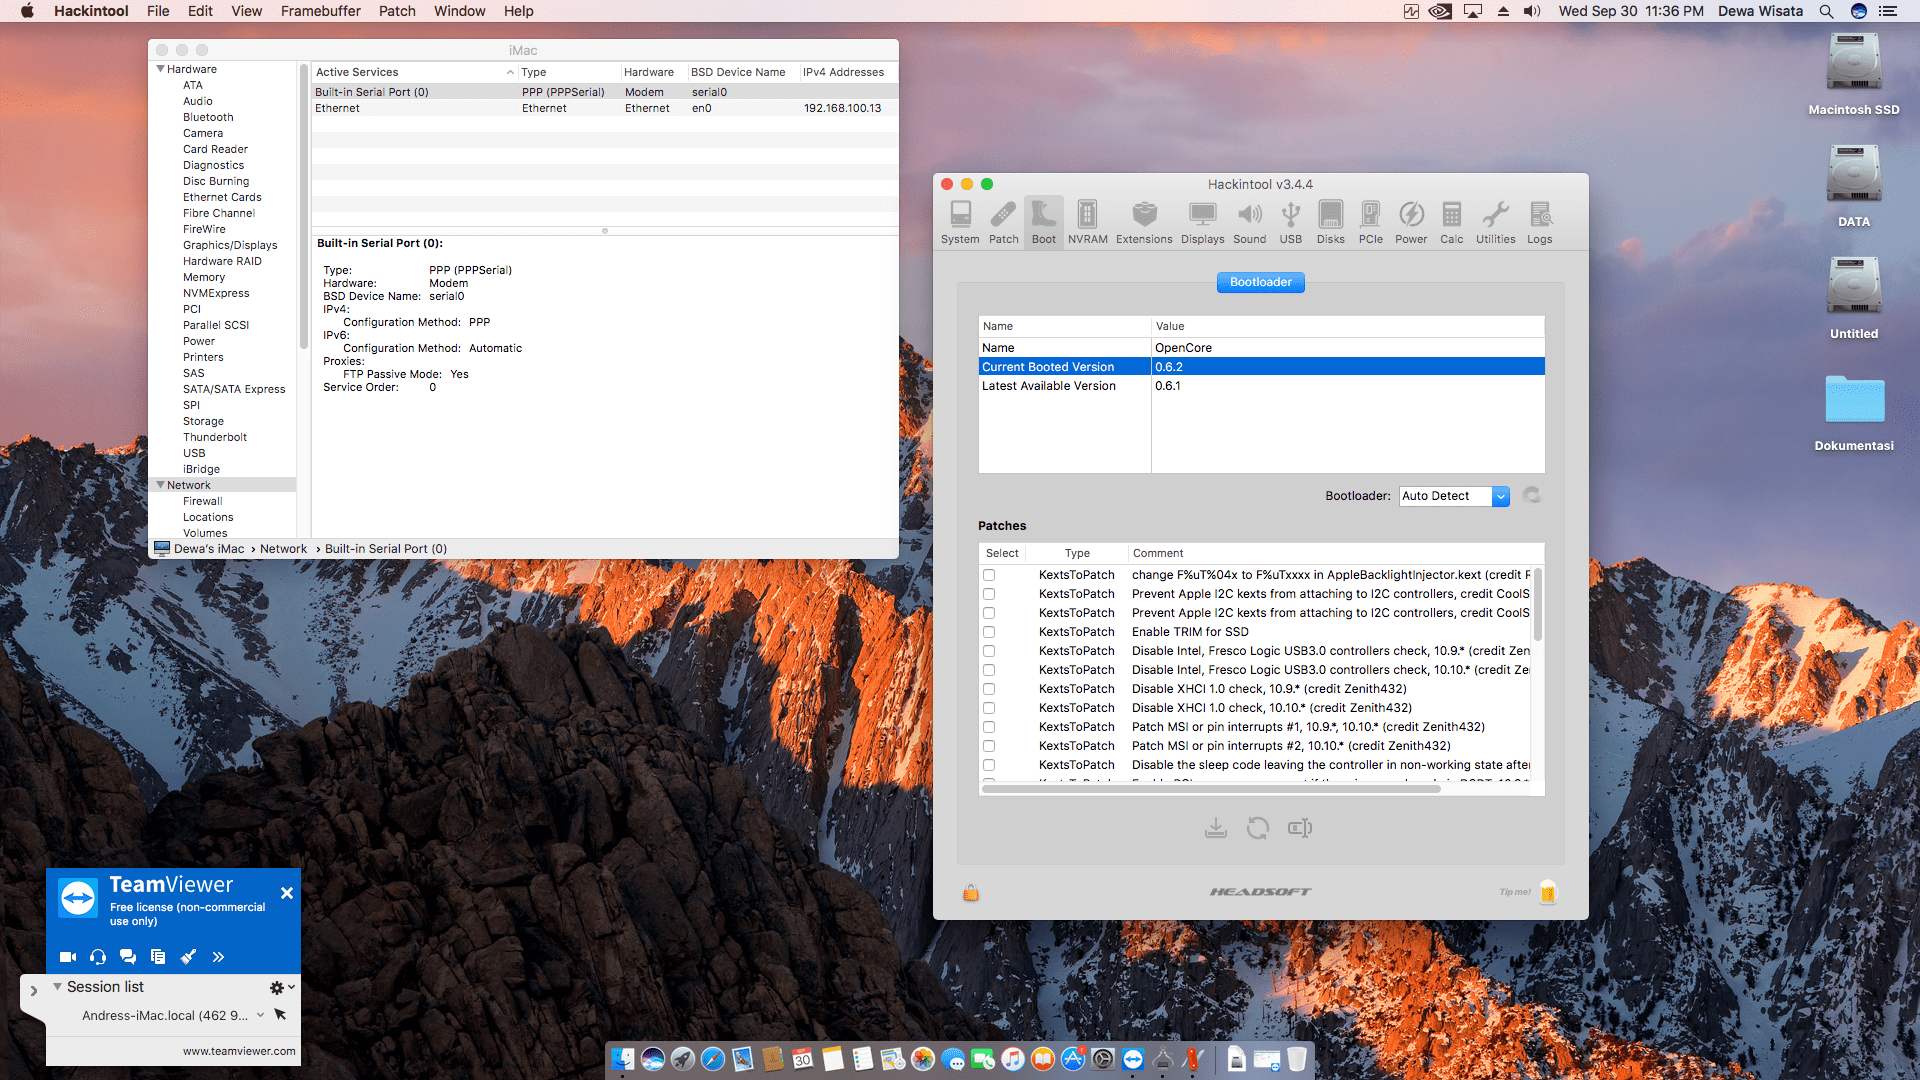Open the Power toolbar section
The image size is (1920, 1080).
coord(1411,221)
